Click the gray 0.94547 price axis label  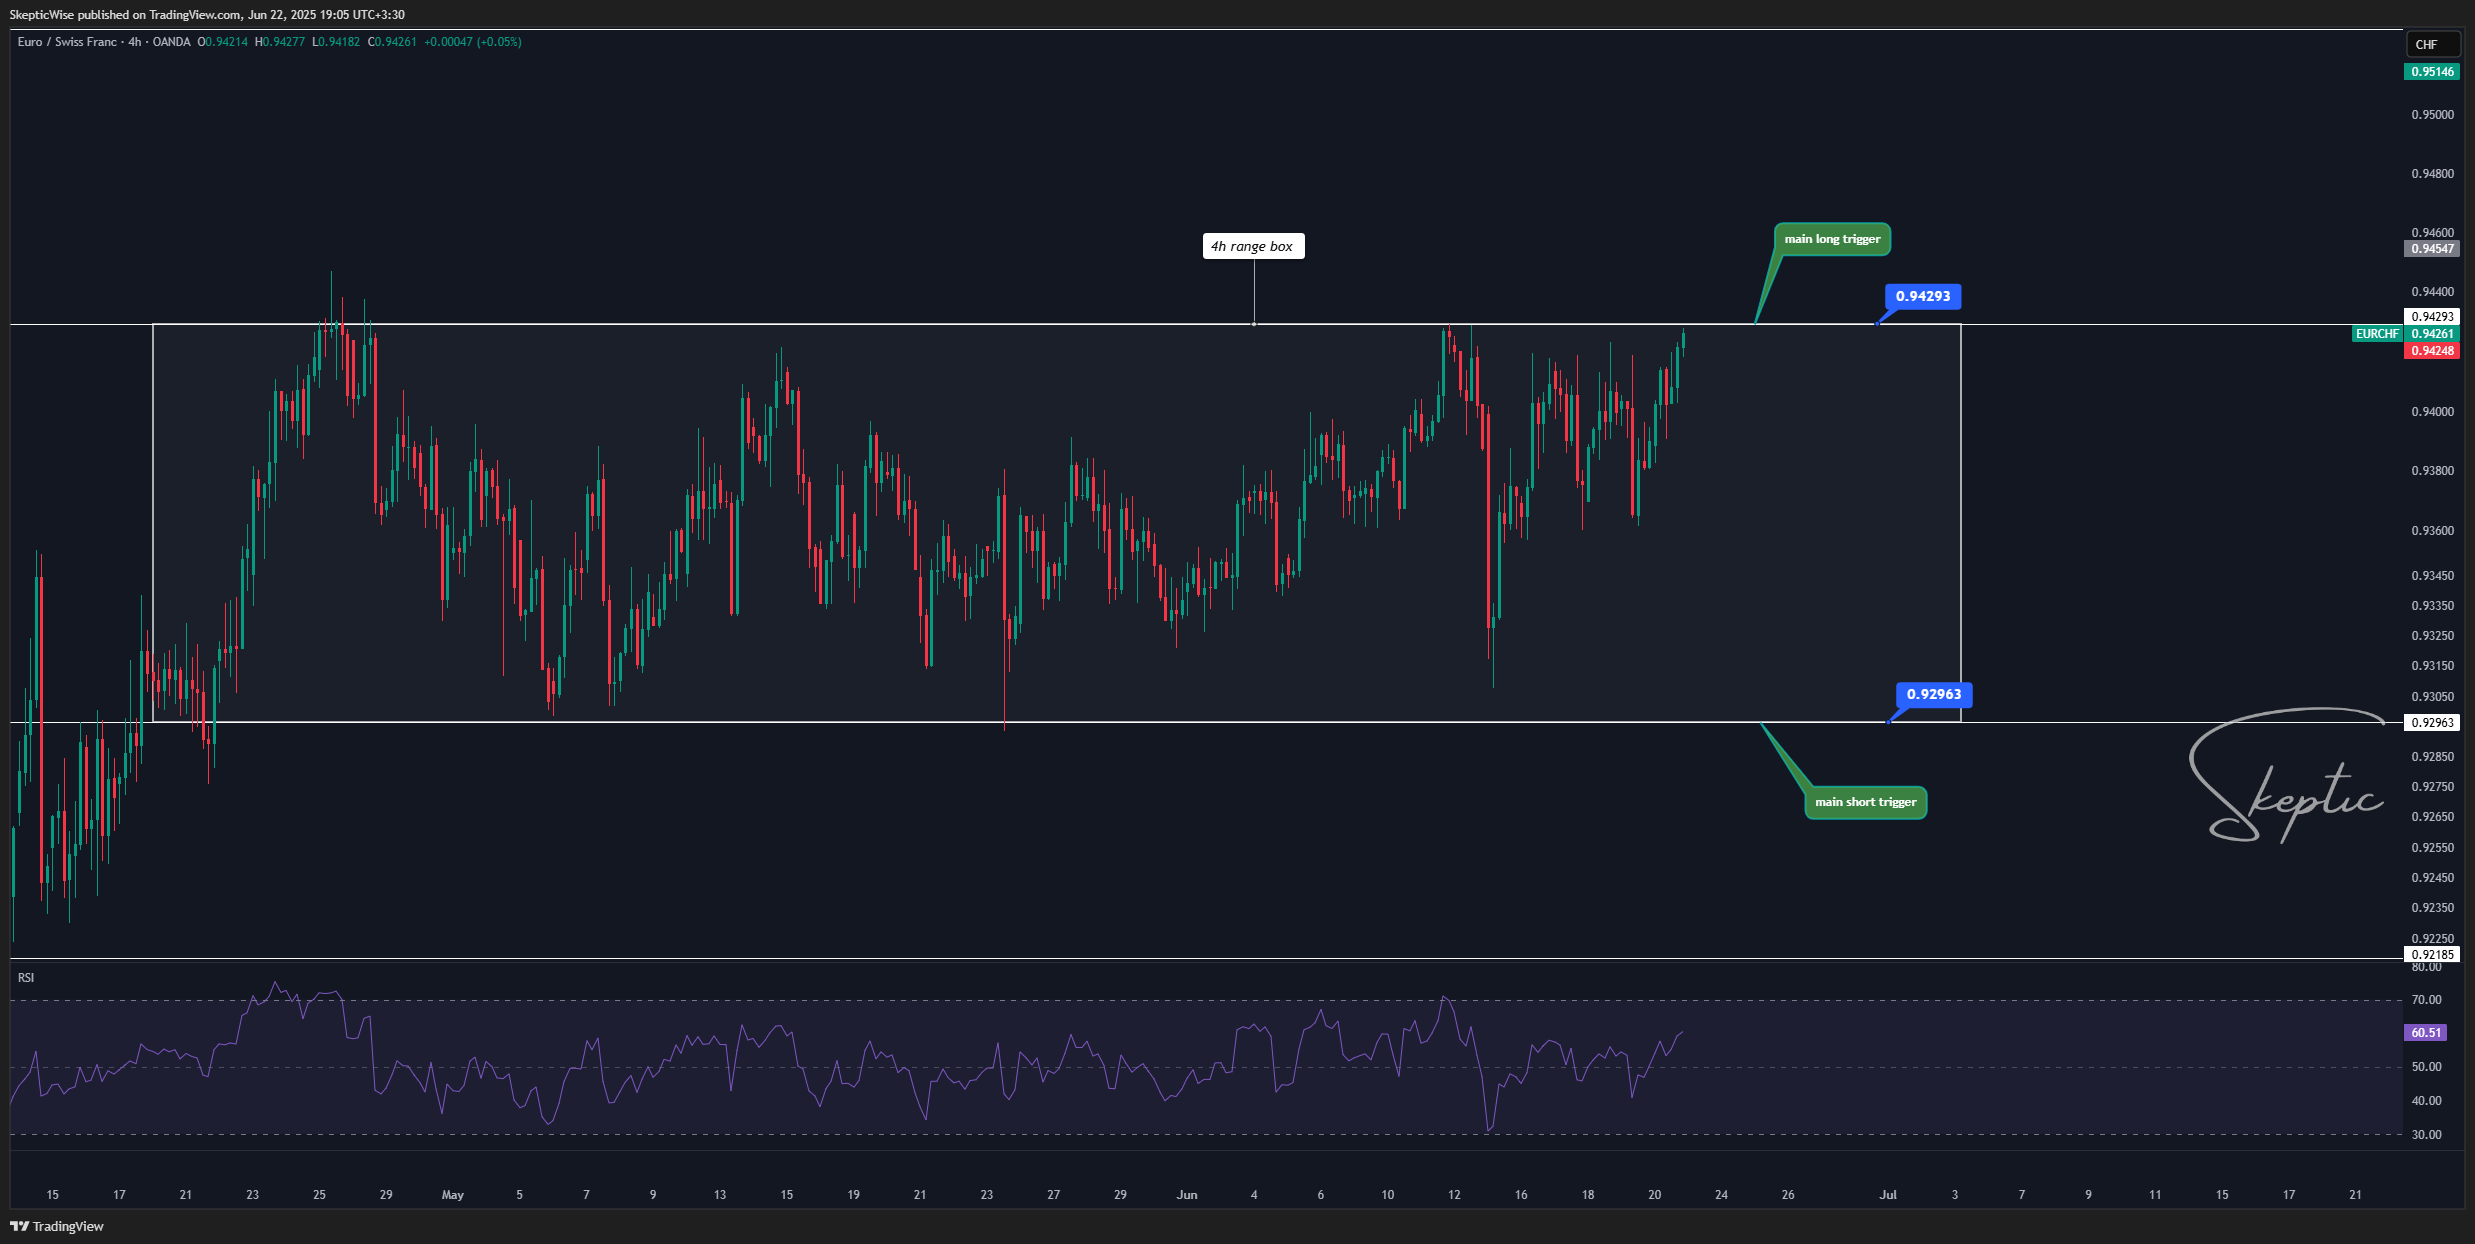[2431, 249]
